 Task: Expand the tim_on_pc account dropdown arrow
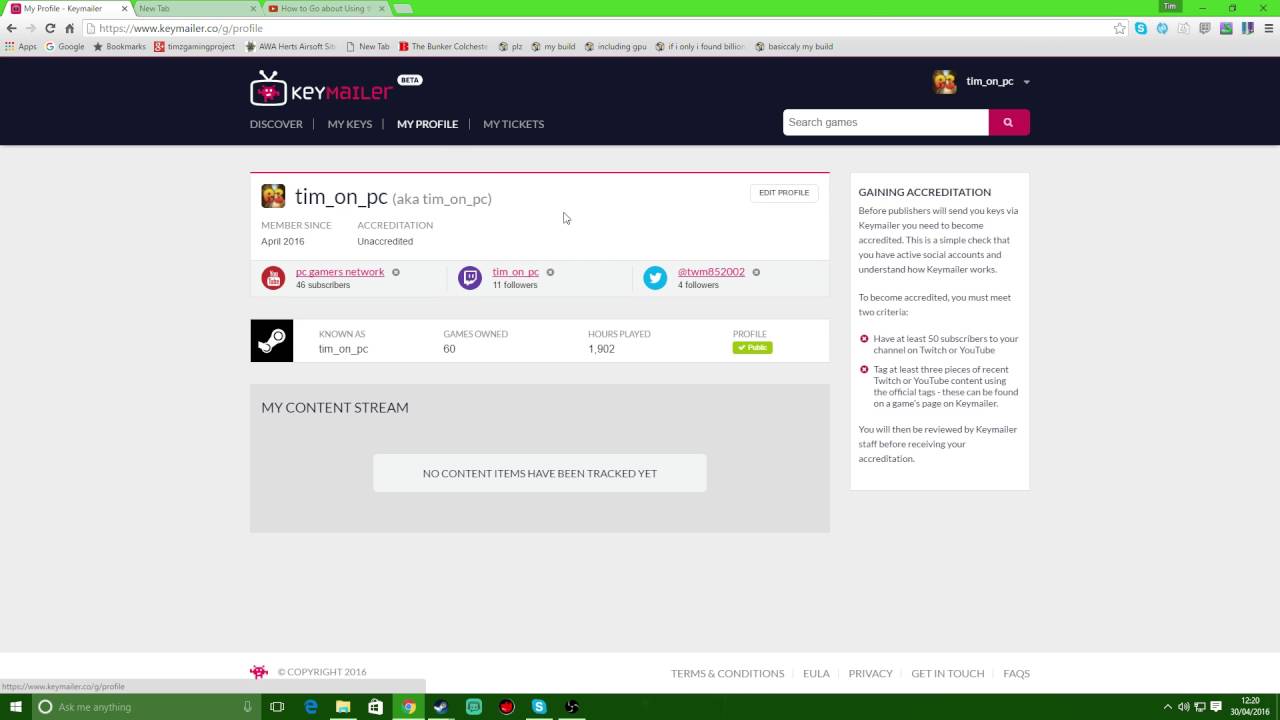coord(1026,82)
